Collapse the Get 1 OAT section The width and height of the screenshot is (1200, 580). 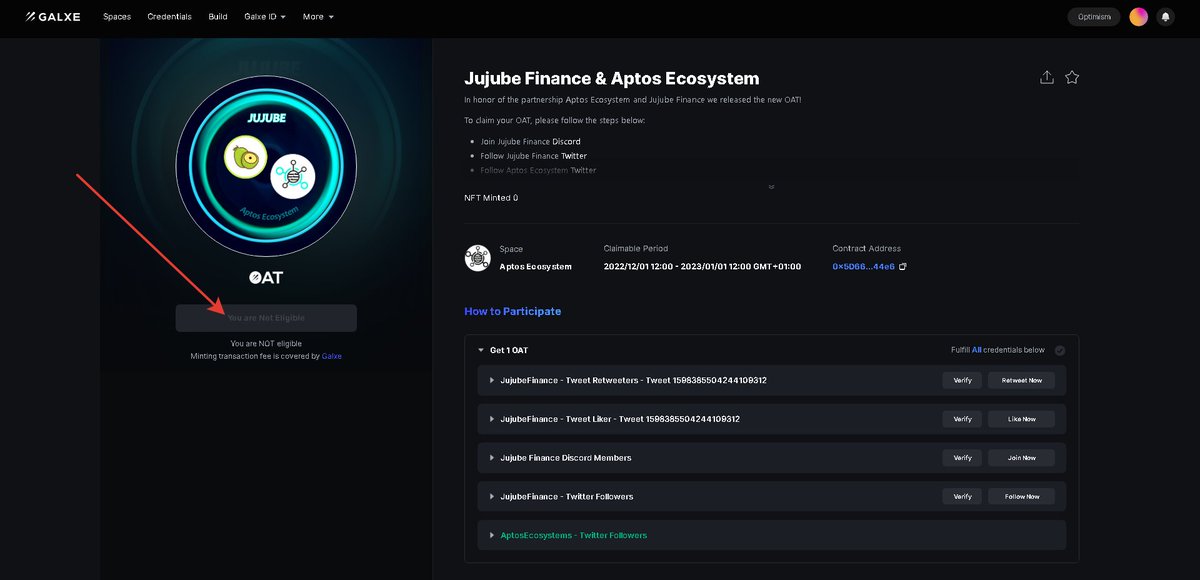tap(480, 349)
